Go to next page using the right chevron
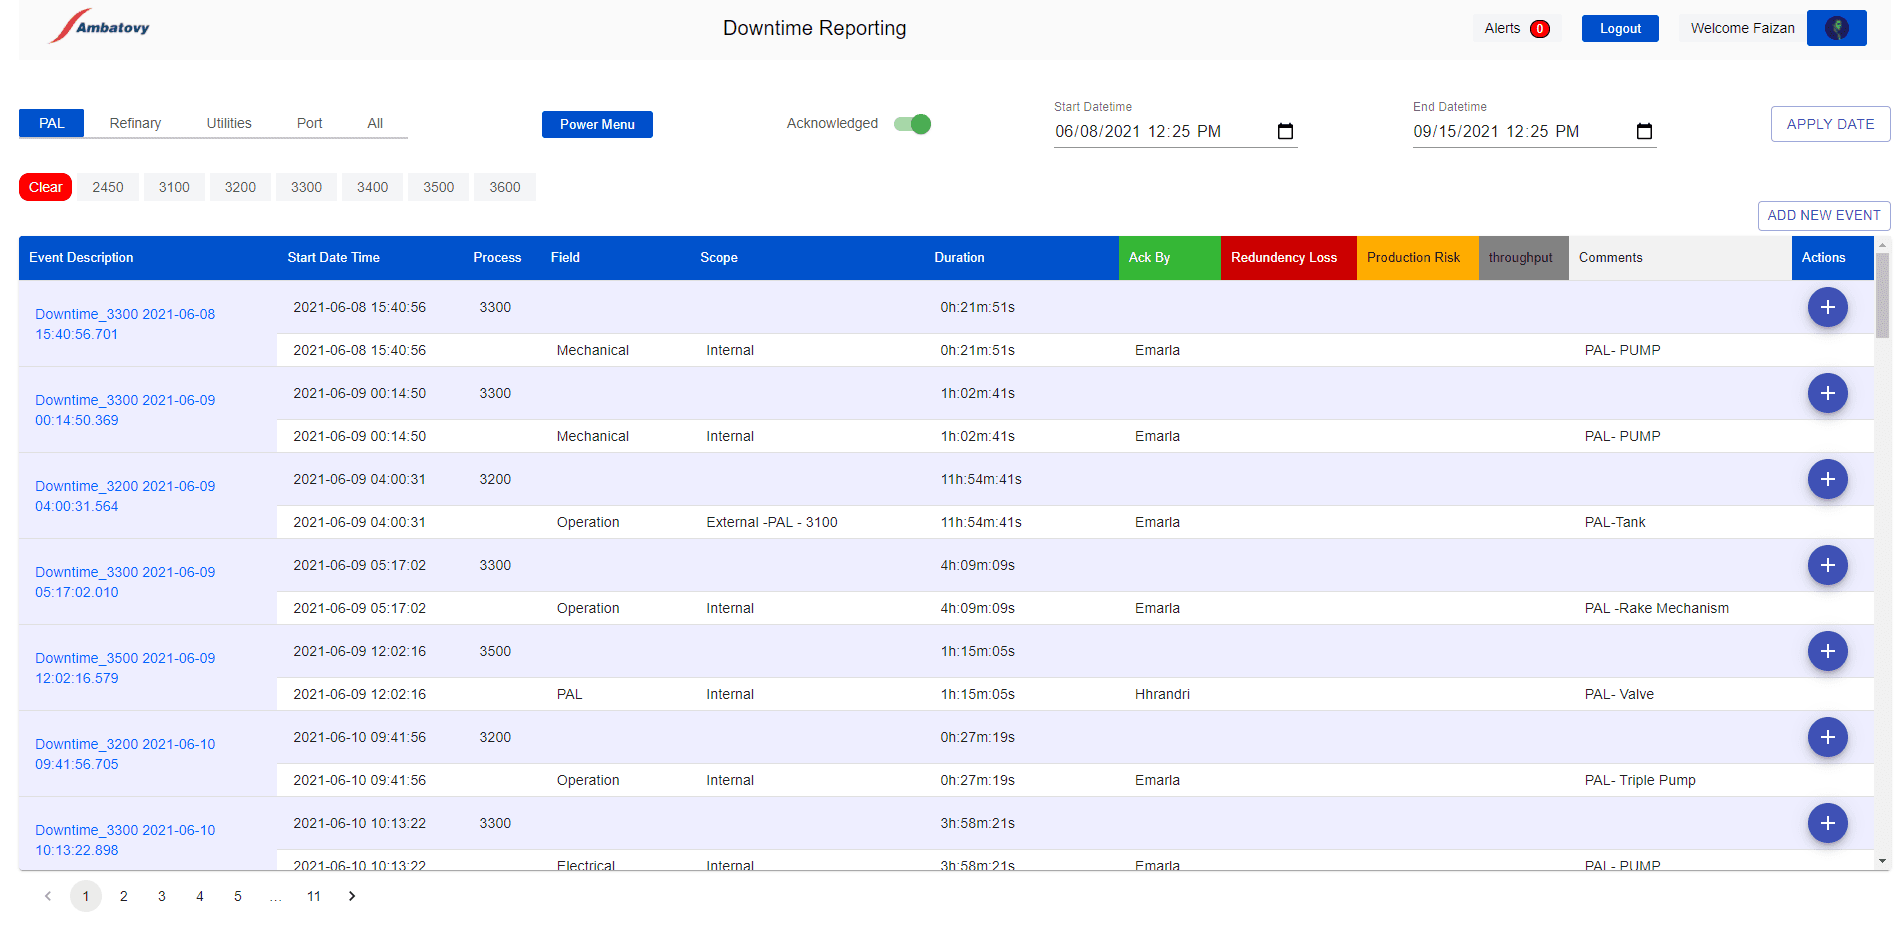 tap(351, 896)
